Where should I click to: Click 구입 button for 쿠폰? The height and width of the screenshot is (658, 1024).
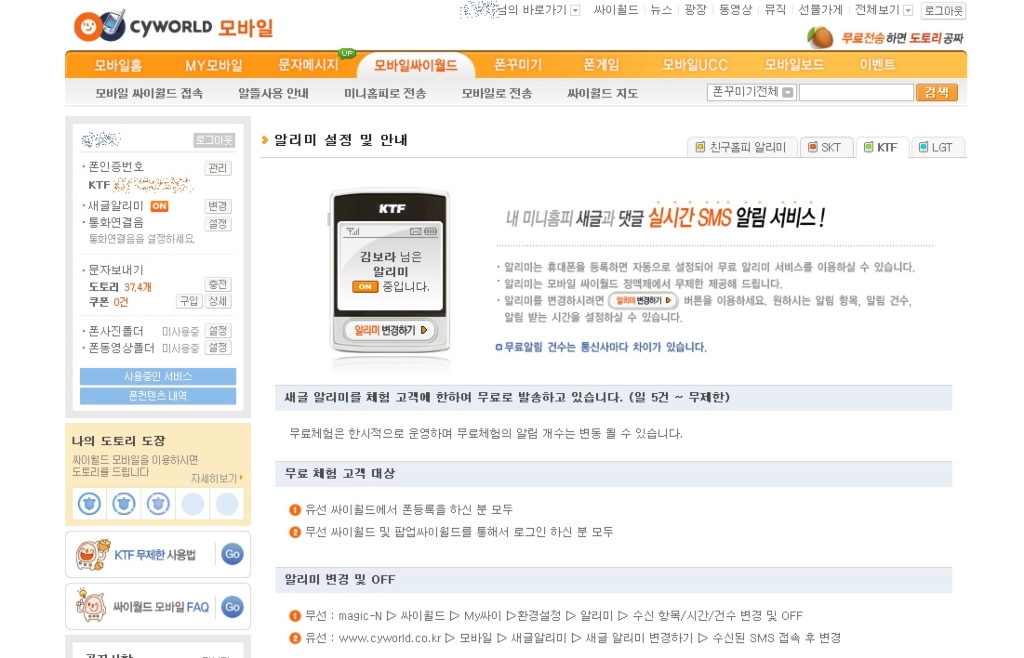pos(189,301)
